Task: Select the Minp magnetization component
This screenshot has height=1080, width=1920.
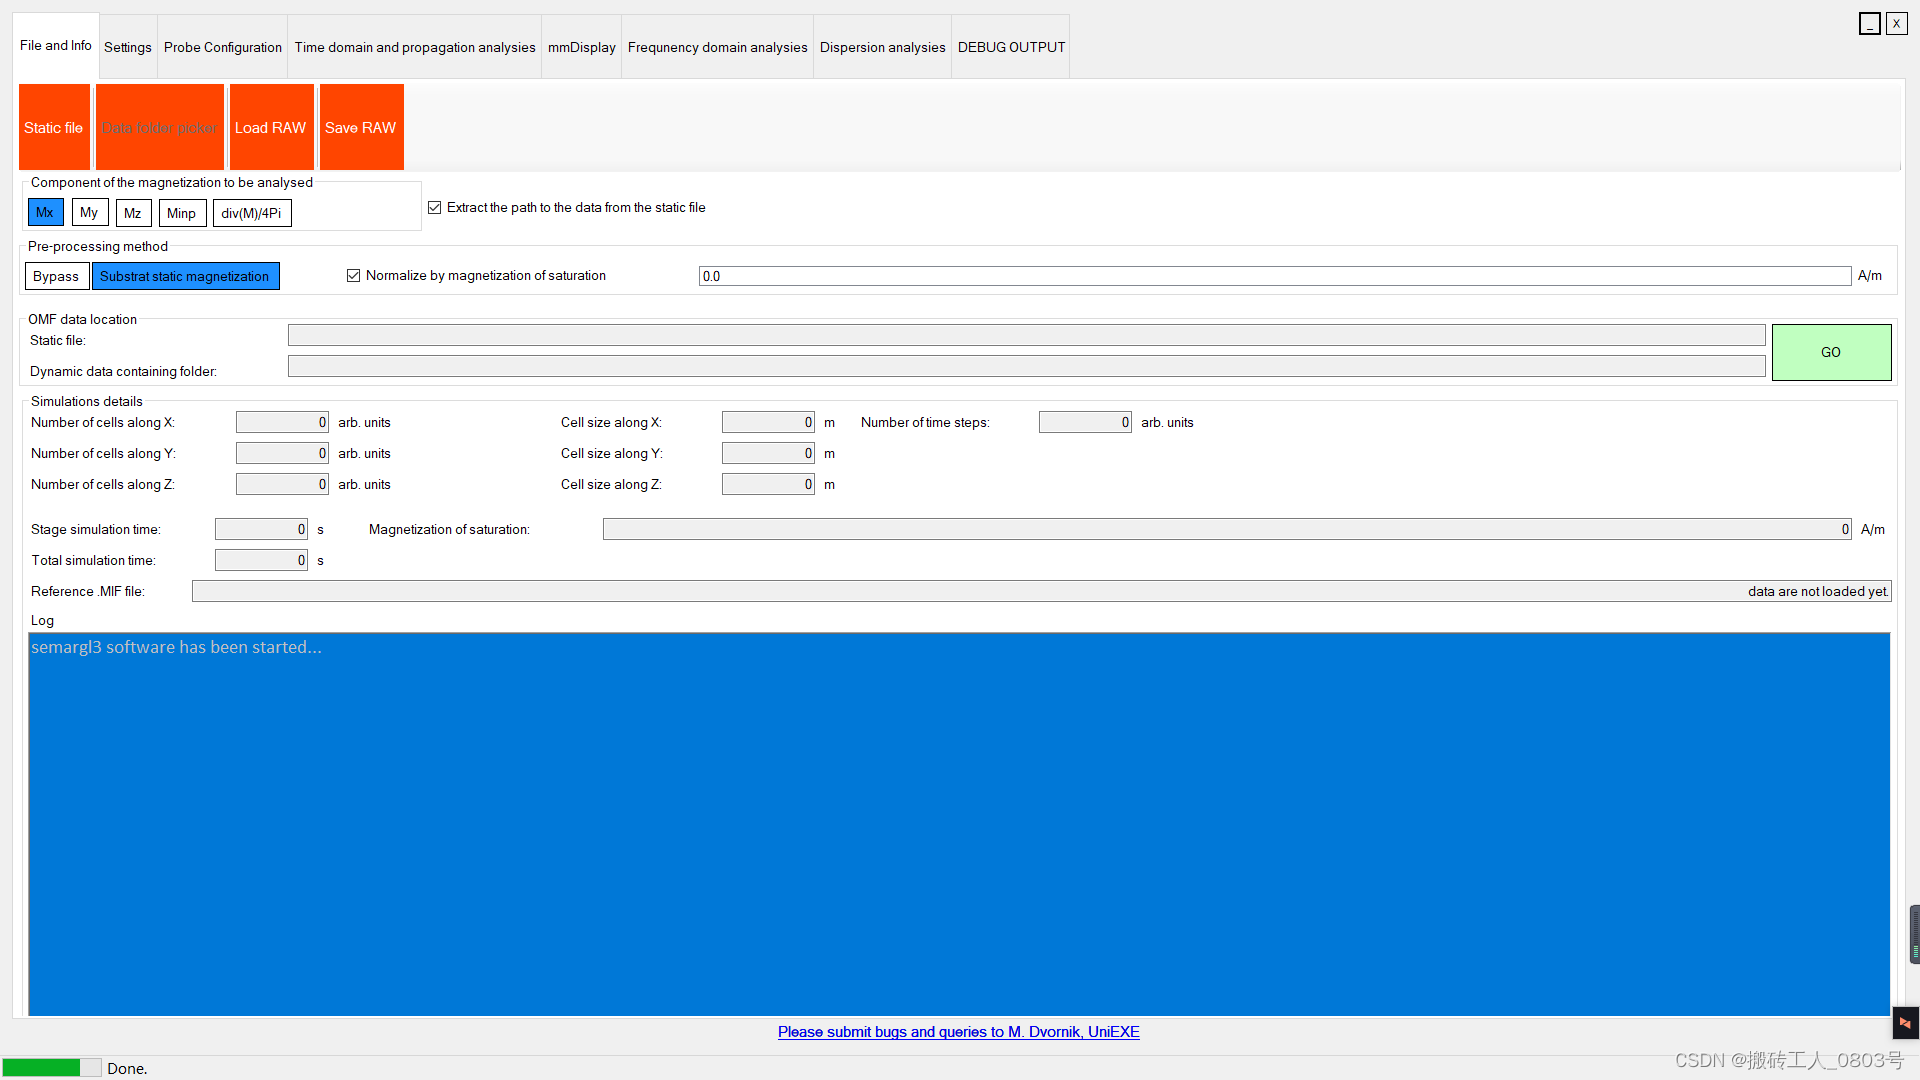Action: pos(182,213)
